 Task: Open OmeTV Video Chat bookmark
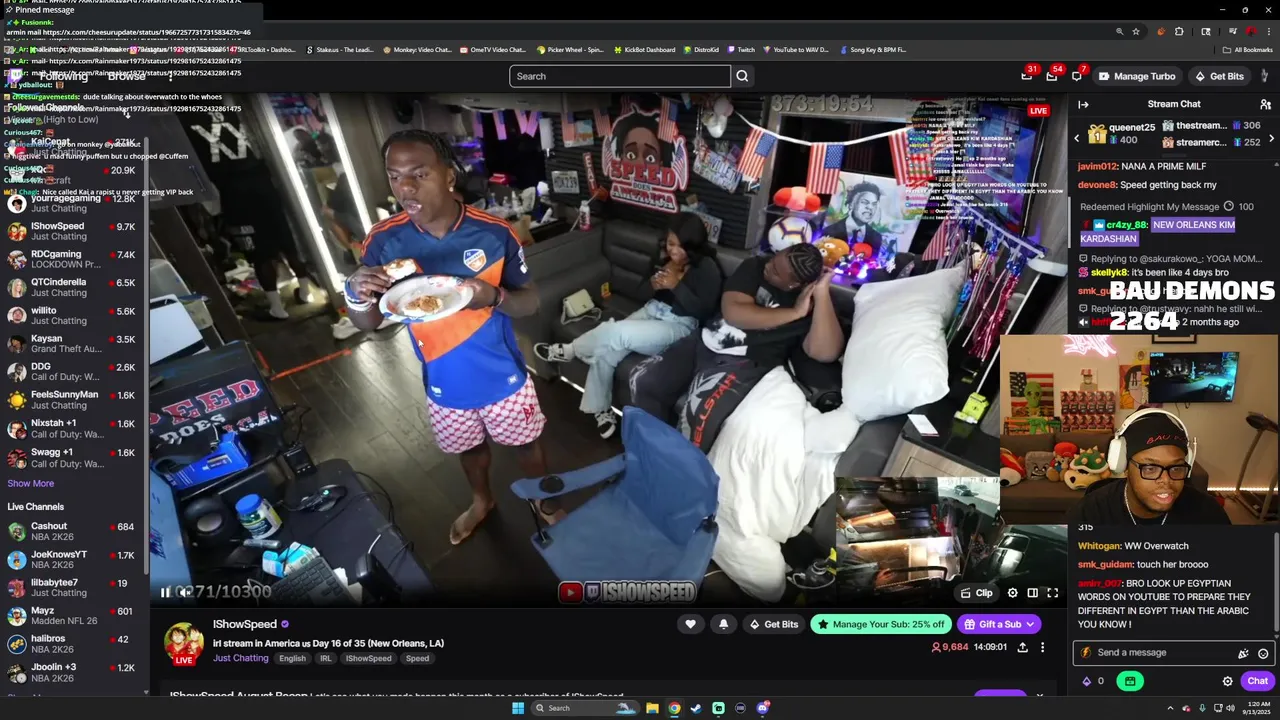491,49
